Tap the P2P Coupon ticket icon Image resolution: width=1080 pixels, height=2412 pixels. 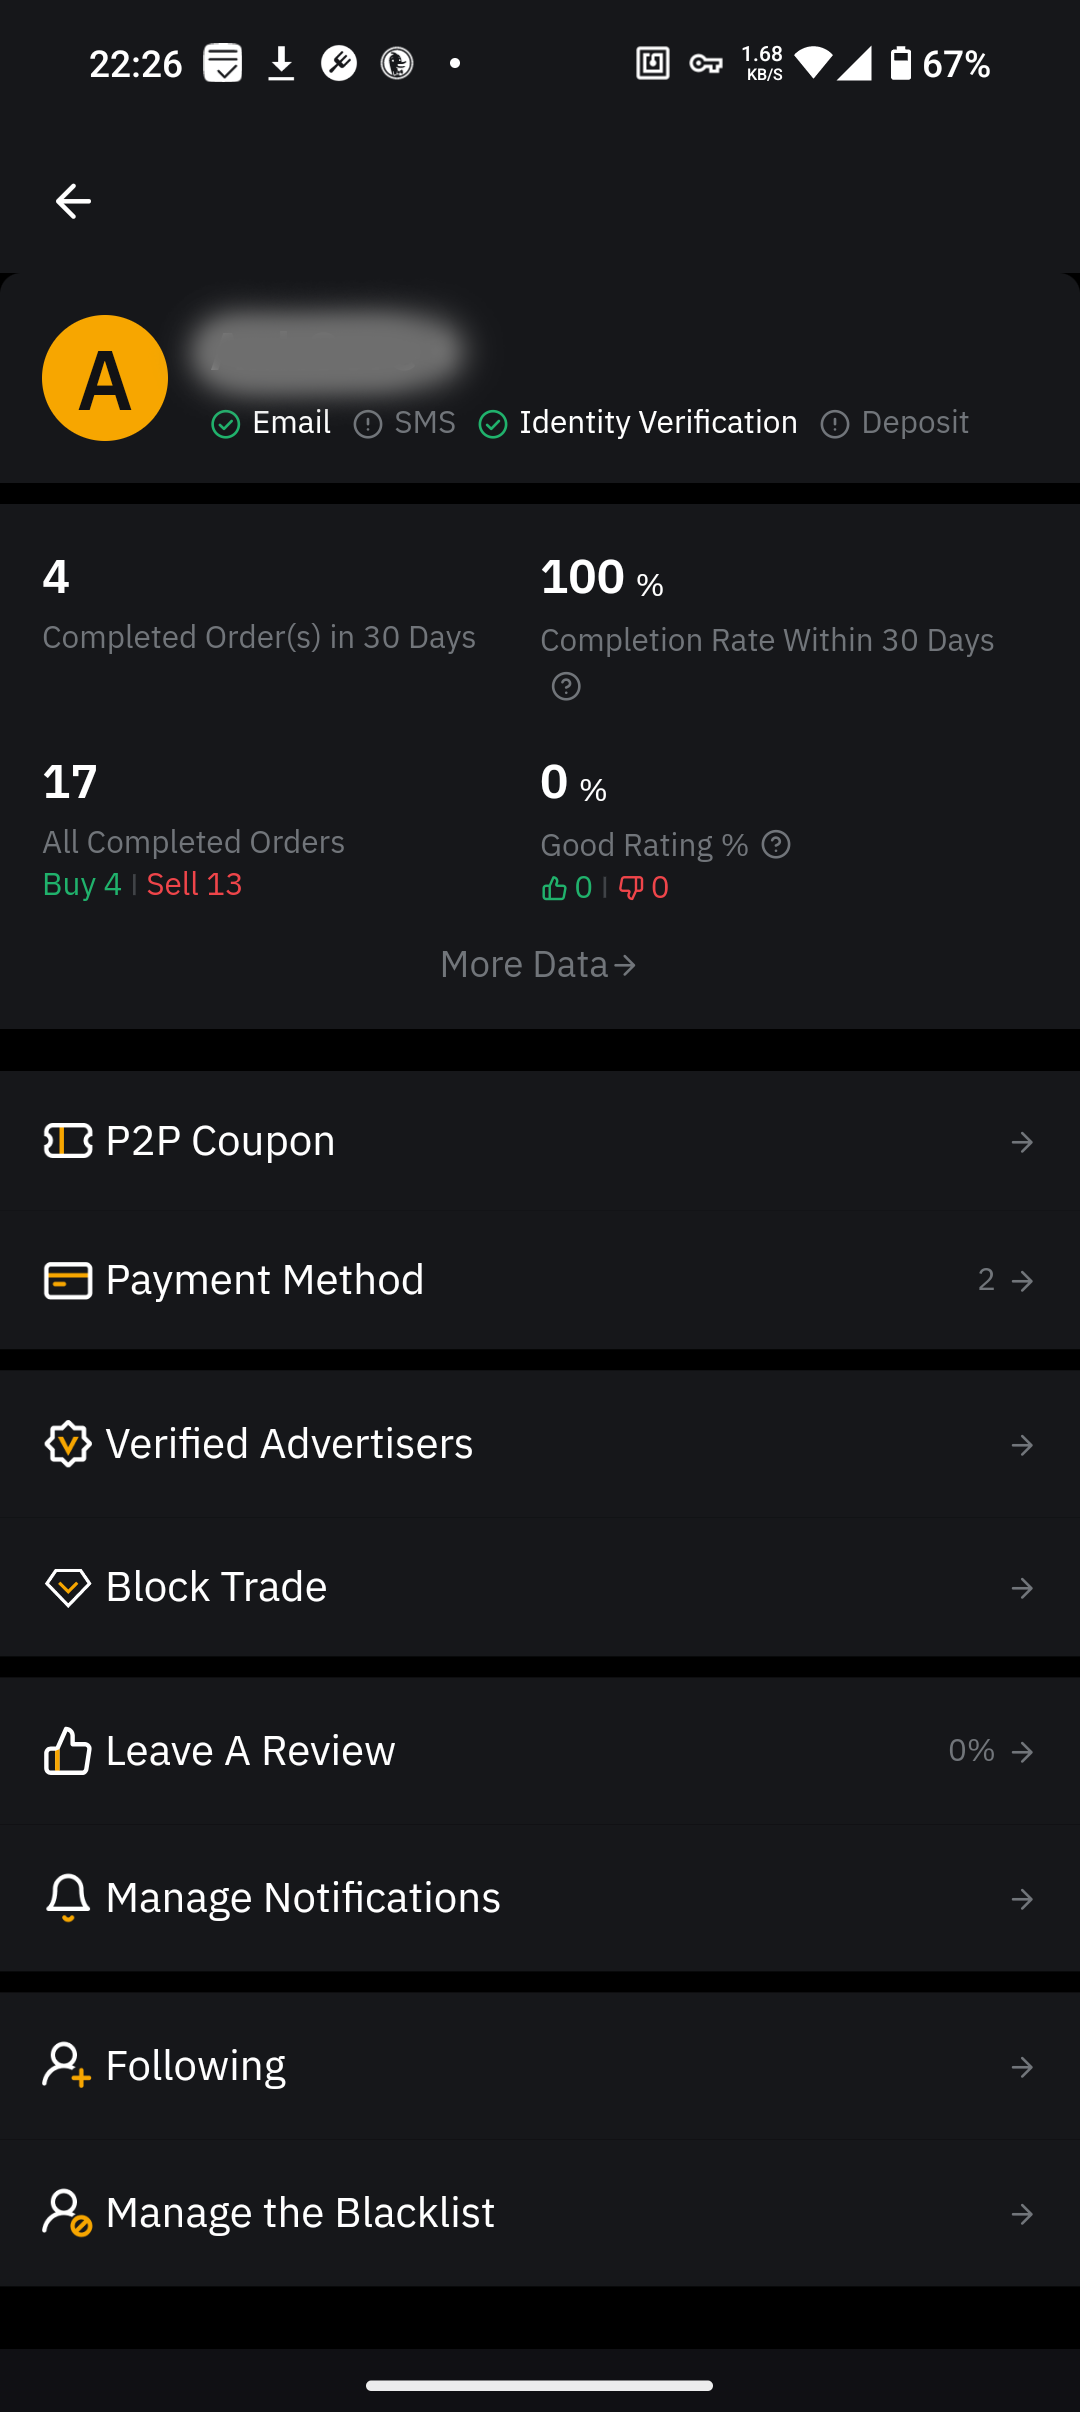68,1141
